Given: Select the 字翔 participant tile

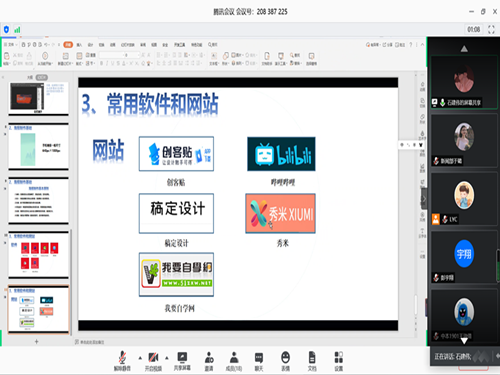Looking at the screenshot, I should point(464,257).
